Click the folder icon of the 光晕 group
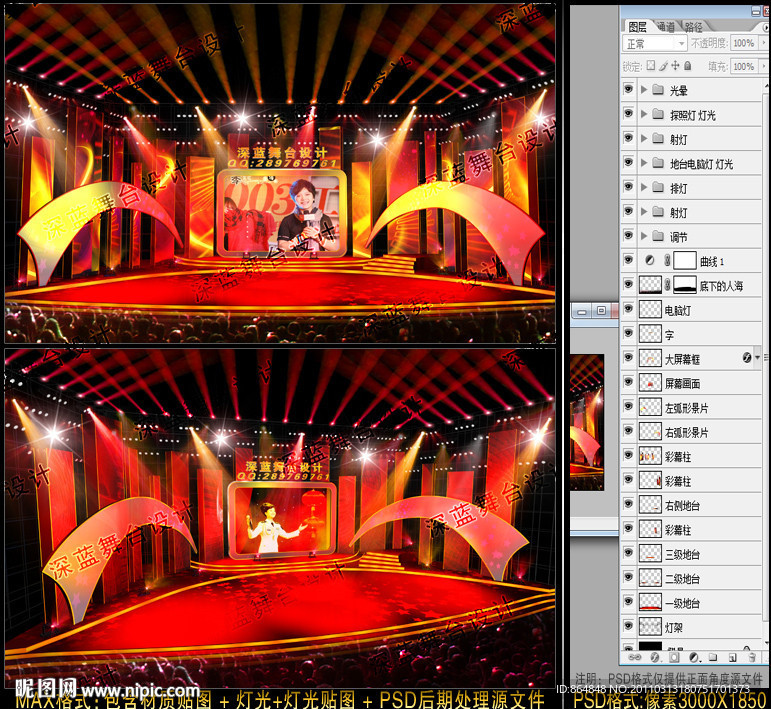This screenshot has height=709, width=771. pos(658,89)
